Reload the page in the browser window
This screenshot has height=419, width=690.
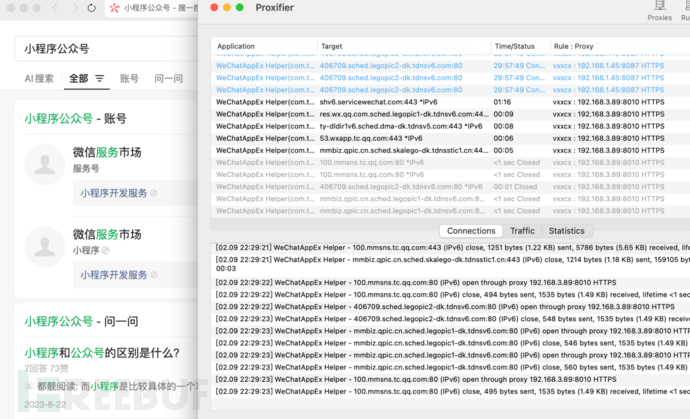click(92, 8)
